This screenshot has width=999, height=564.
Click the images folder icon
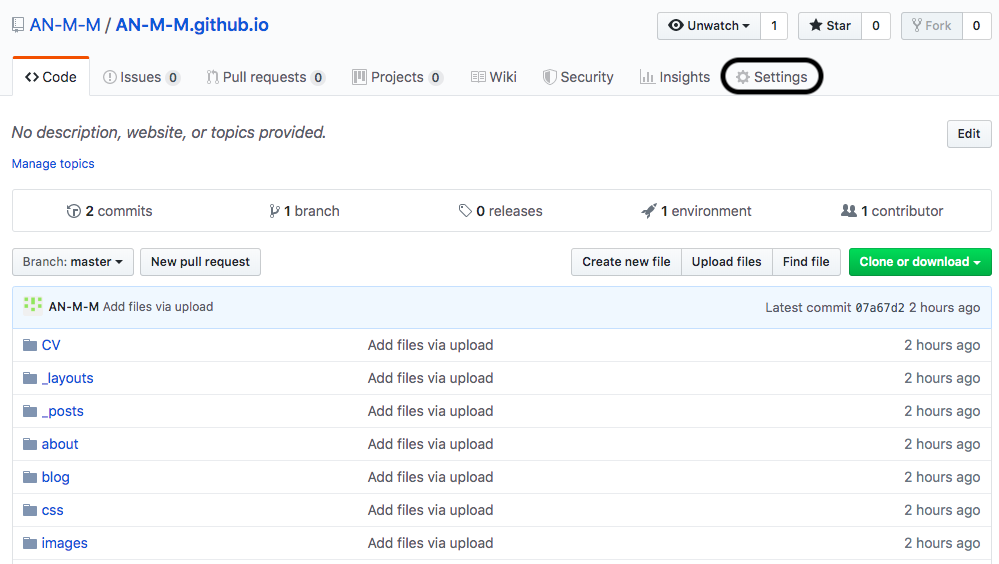pos(30,543)
